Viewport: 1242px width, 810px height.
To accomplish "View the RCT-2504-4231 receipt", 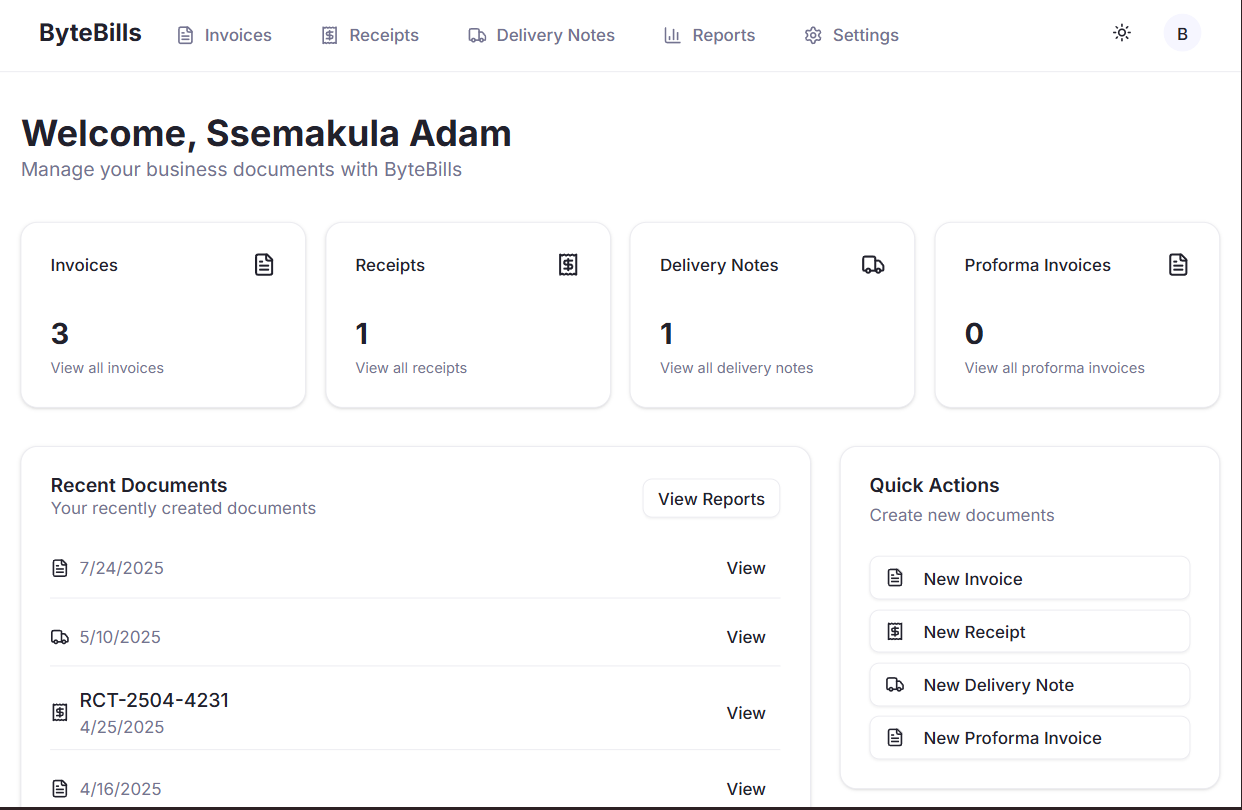I will pos(745,713).
